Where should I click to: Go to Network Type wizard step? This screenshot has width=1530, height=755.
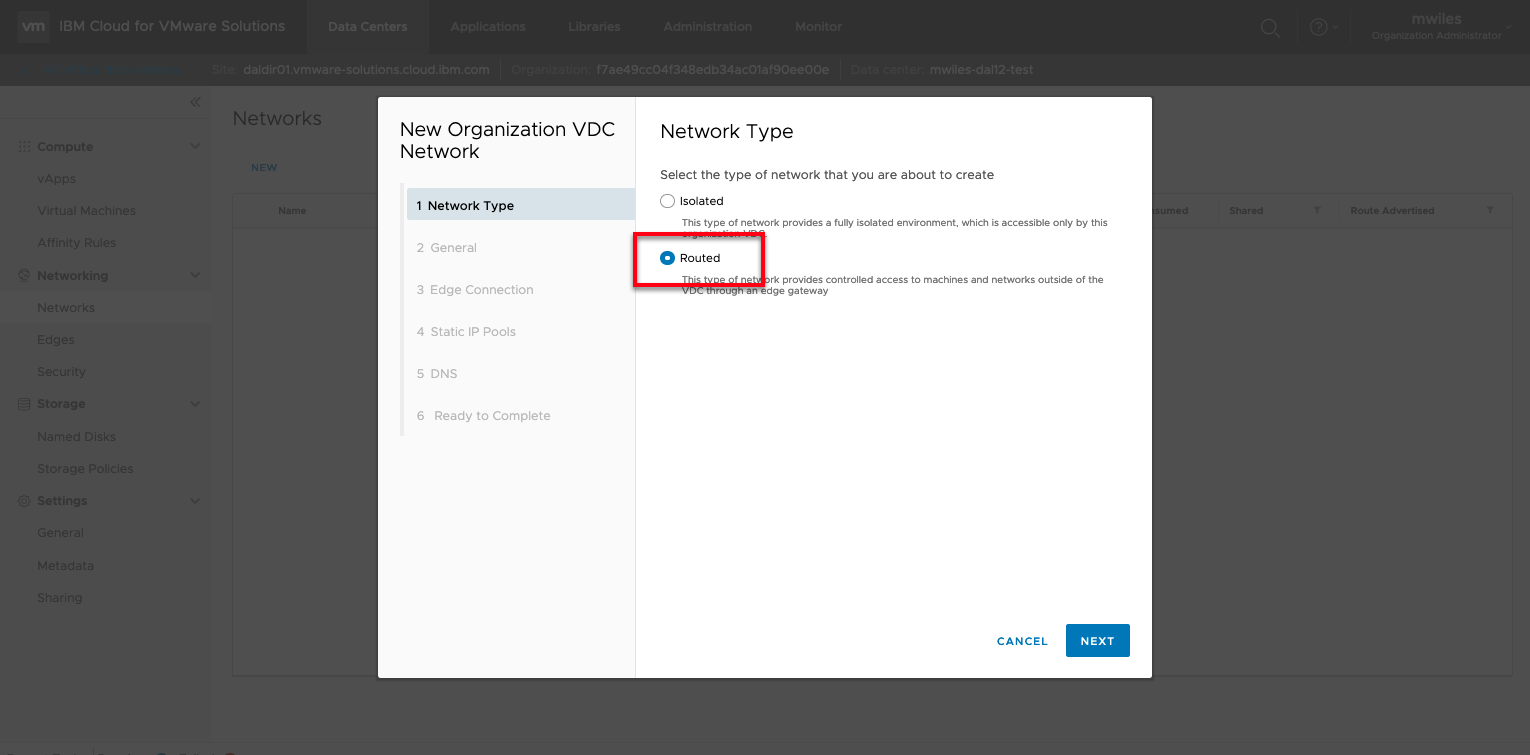pyautogui.click(x=470, y=206)
